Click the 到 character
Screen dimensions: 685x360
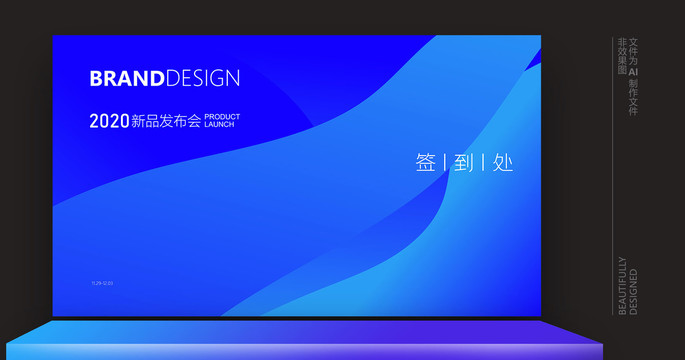point(464,163)
